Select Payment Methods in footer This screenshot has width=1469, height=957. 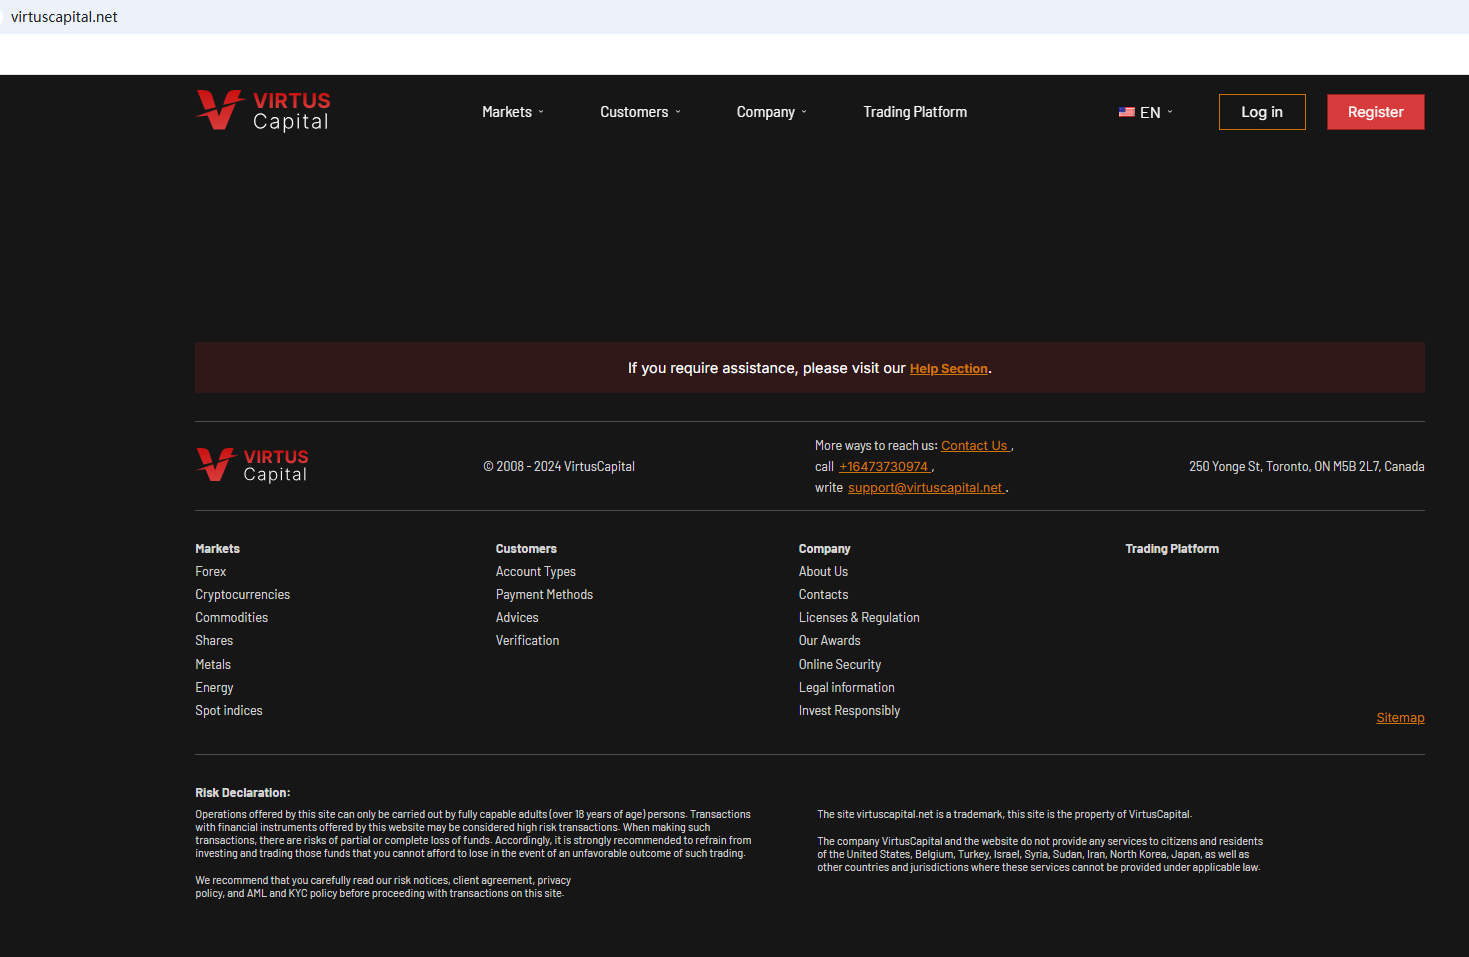(544, 595)
